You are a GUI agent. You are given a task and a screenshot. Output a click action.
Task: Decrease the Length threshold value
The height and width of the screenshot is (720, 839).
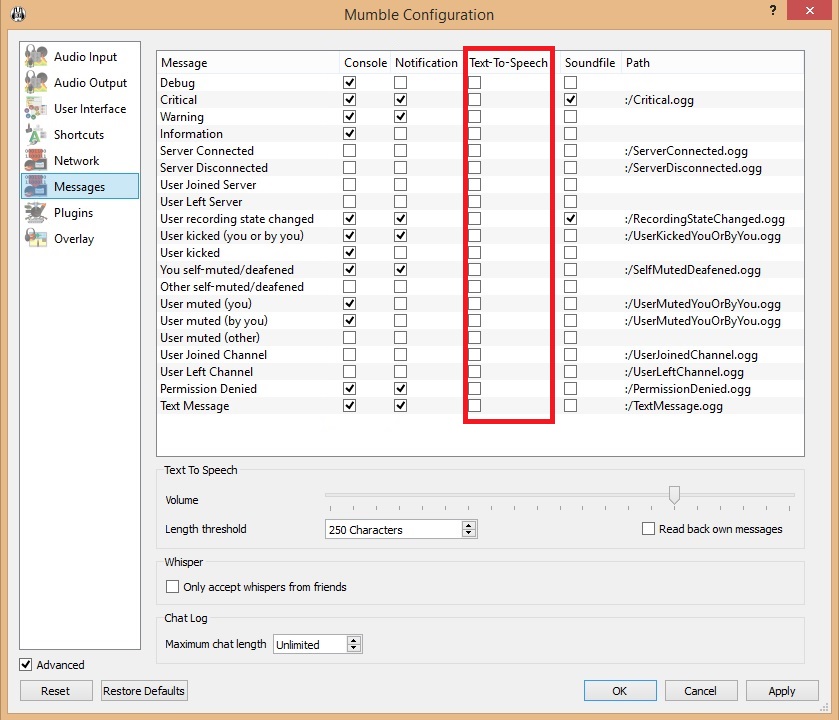tap(469, 533)
